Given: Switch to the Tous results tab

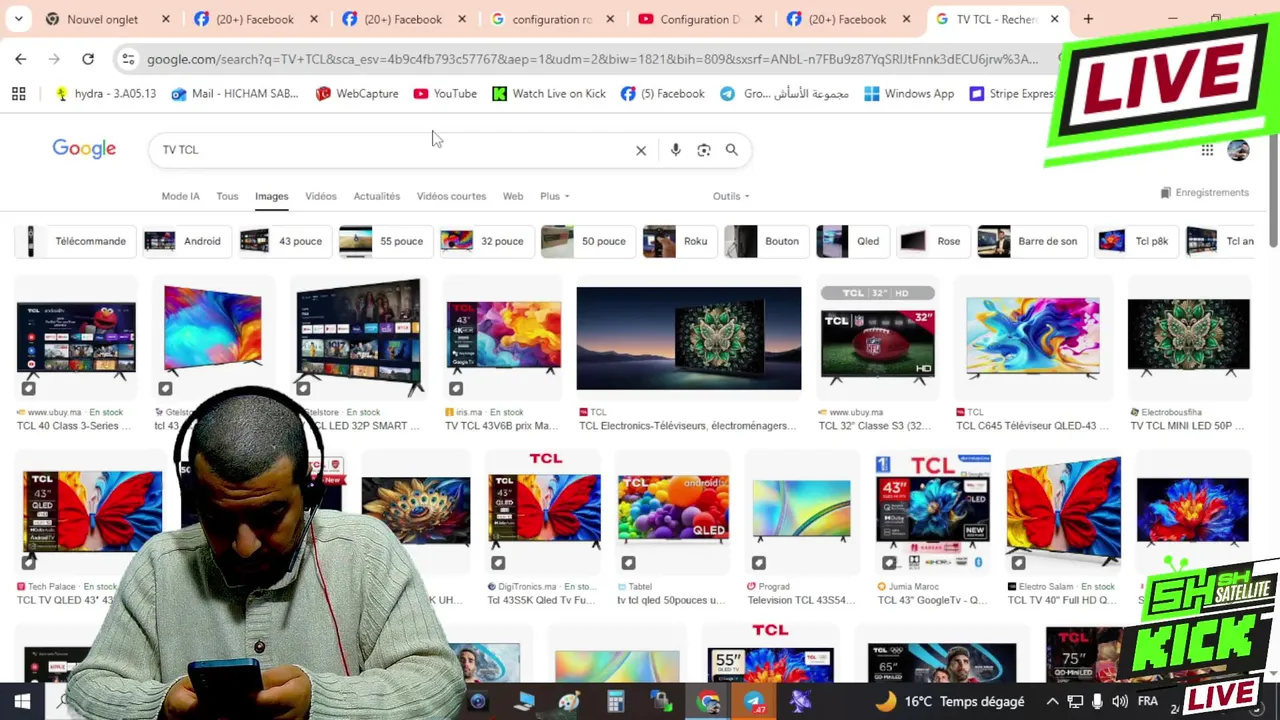Looking at the screenshot, I should tap(227, 196).
